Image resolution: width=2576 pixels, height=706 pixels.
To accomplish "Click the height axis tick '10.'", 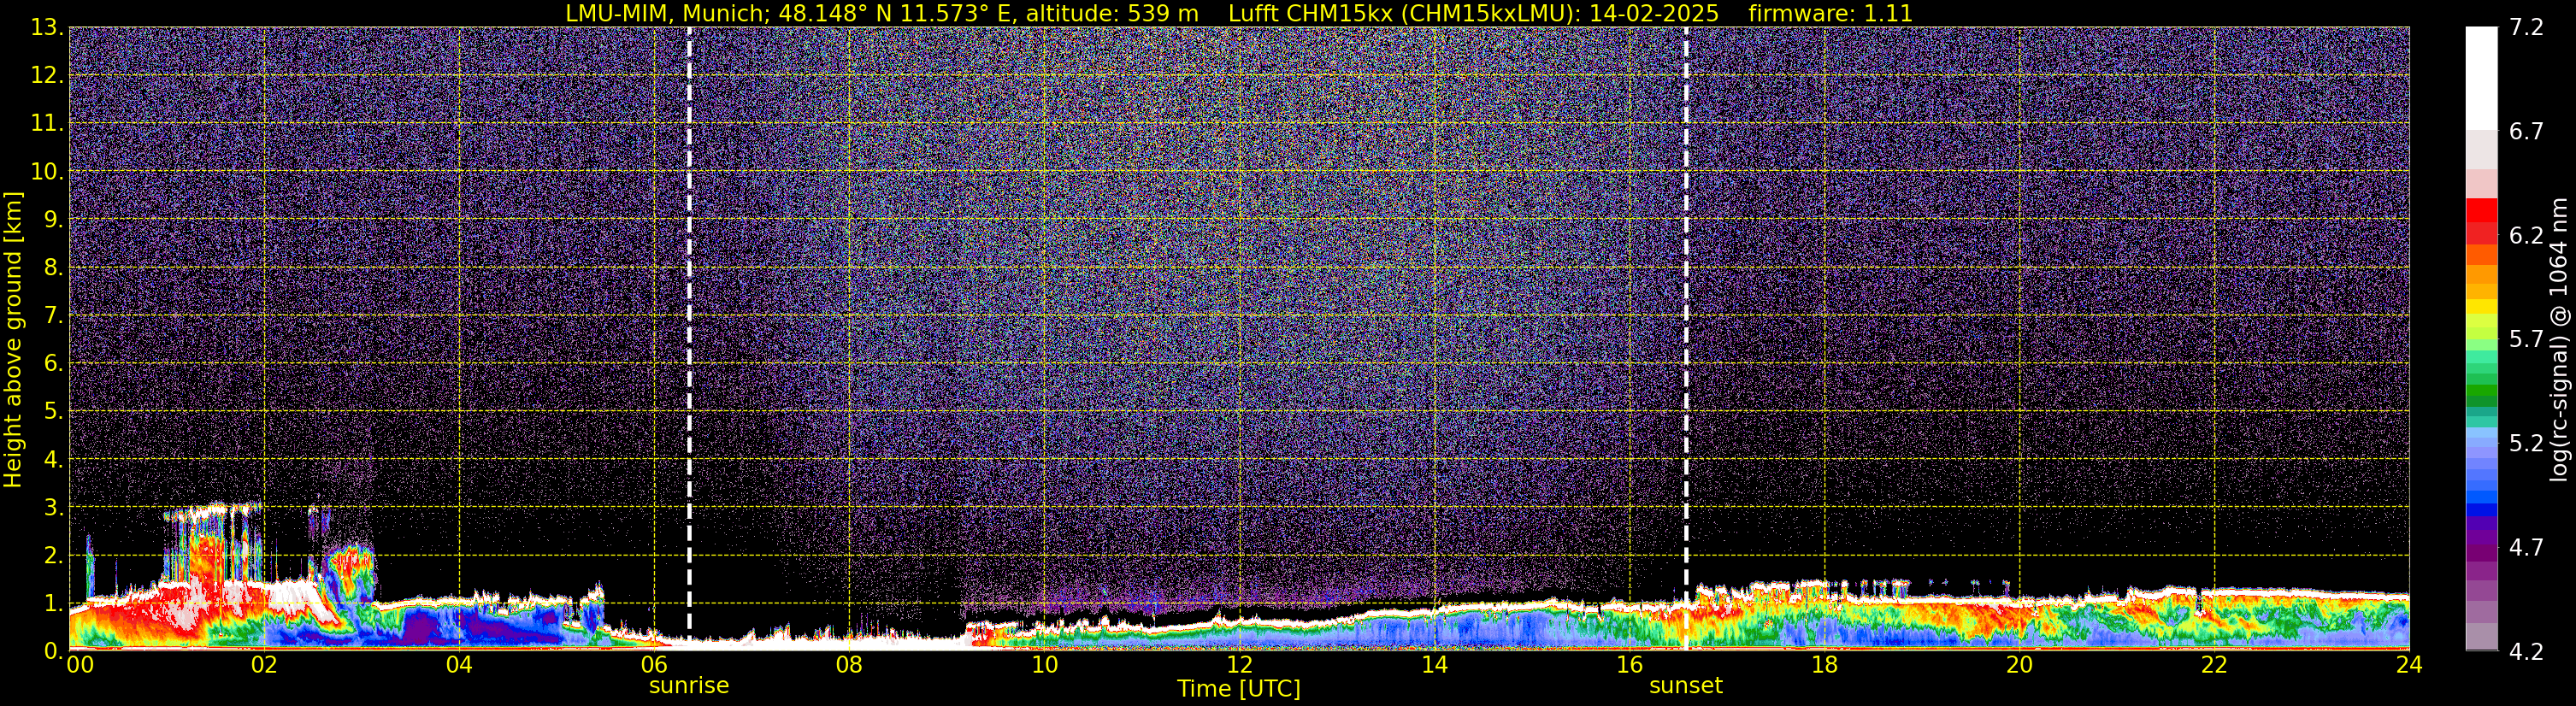I will pos(47,171).
